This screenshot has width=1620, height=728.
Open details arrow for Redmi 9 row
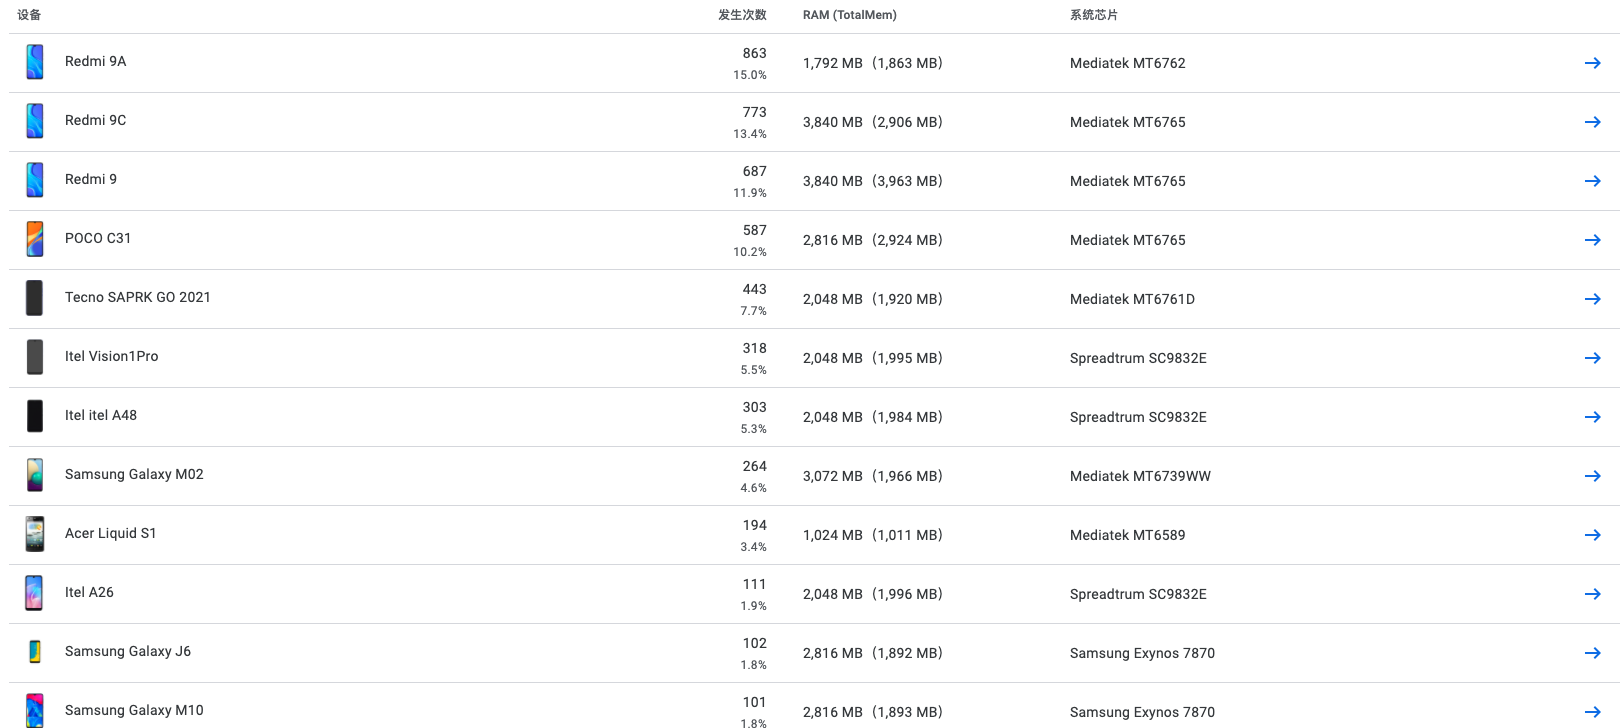coord(1593,180)
